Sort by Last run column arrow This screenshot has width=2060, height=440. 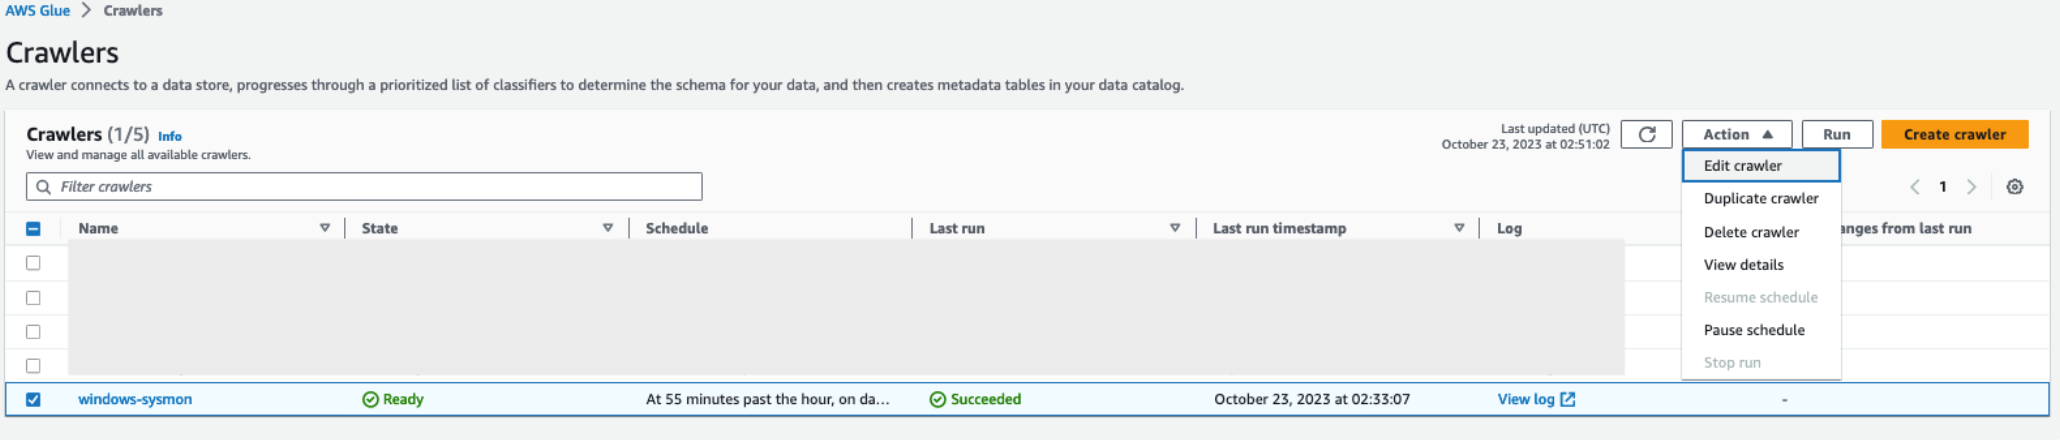tap(1175, 228)
